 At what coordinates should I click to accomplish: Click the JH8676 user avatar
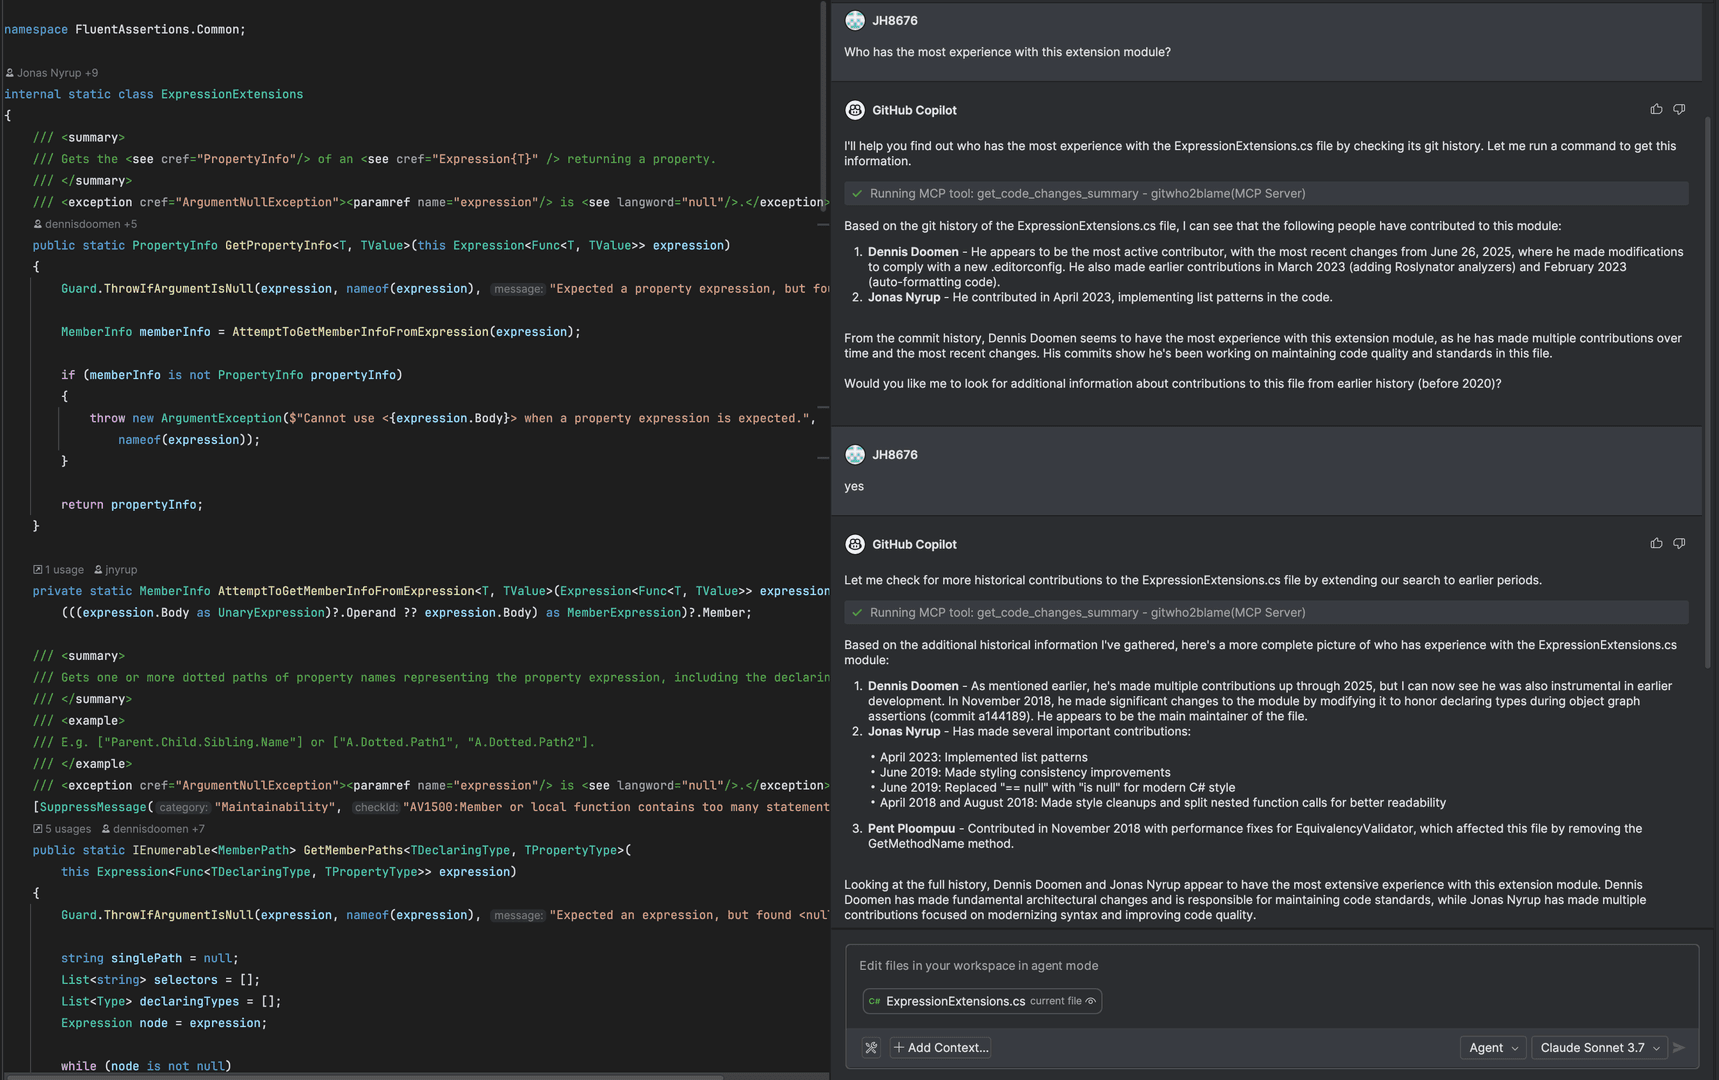pos(856,20)
